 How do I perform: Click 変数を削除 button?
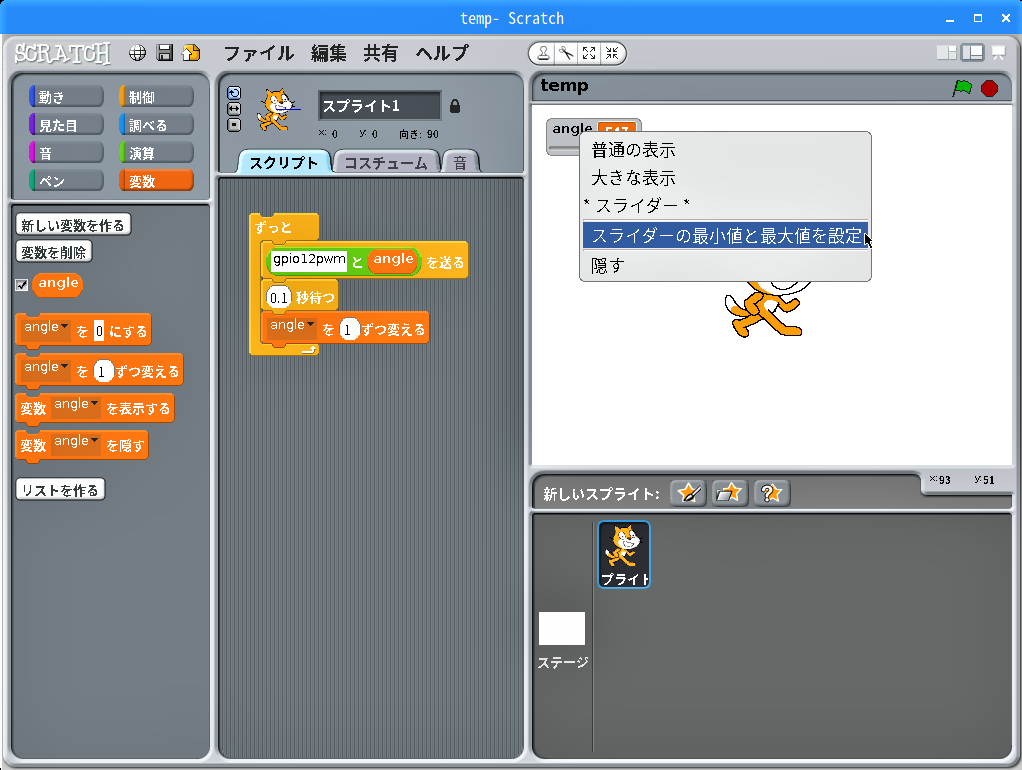(x=53, y=252)
